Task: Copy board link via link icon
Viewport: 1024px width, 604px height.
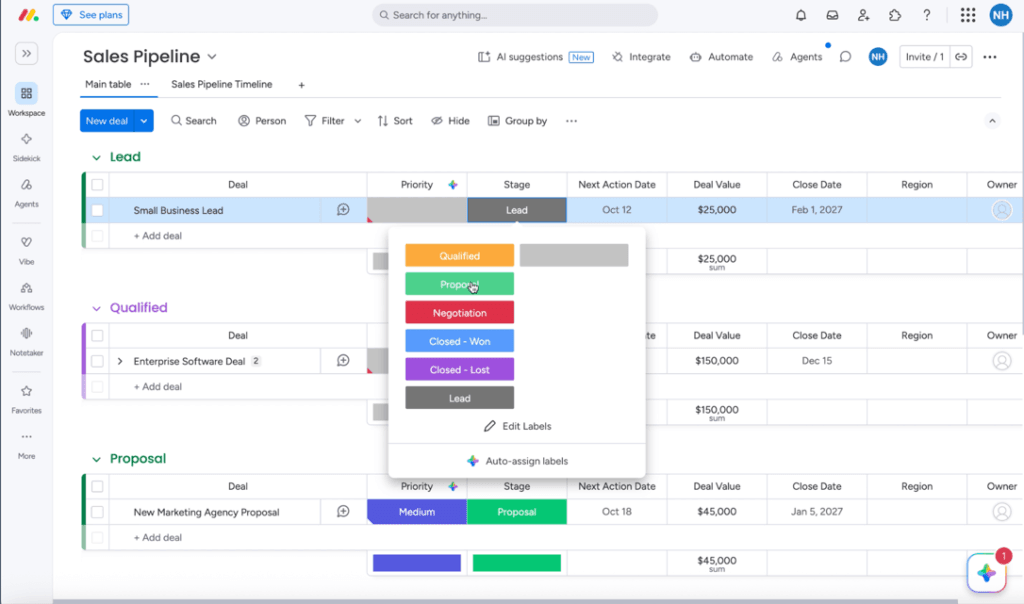Action: point(961,57)
